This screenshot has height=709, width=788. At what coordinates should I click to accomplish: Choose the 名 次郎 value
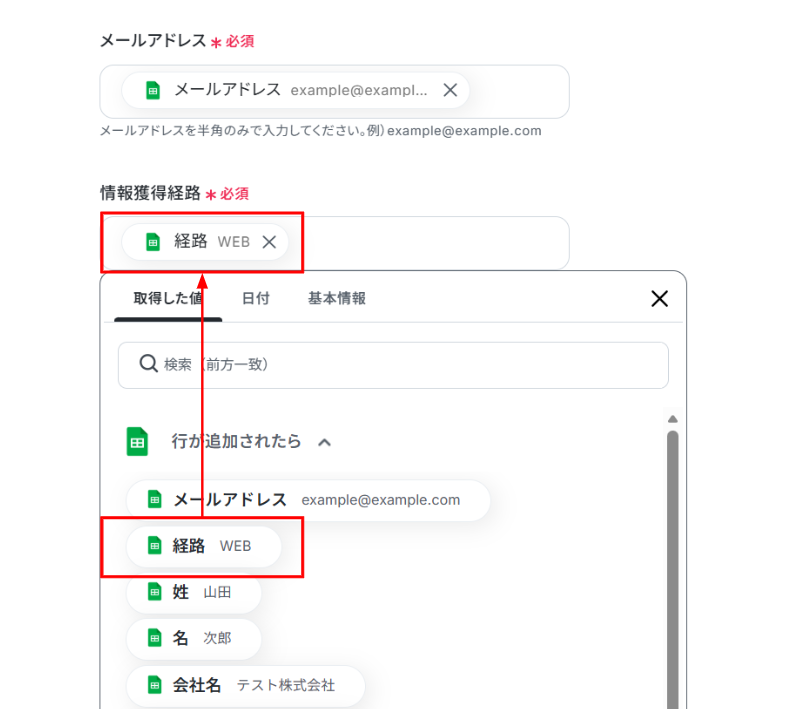coord(193,638)
